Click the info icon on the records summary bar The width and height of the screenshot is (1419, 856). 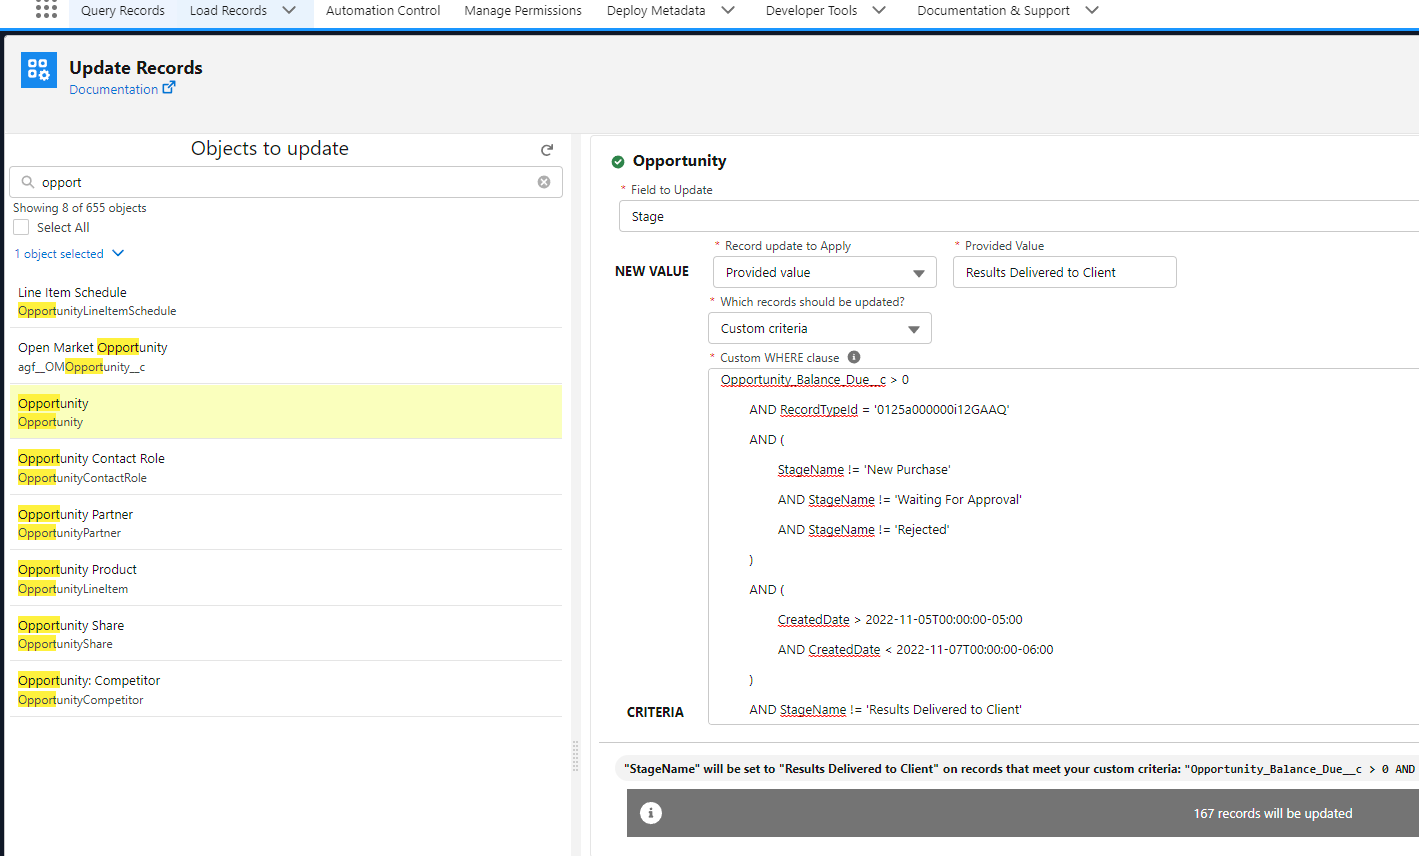(651, 813)
